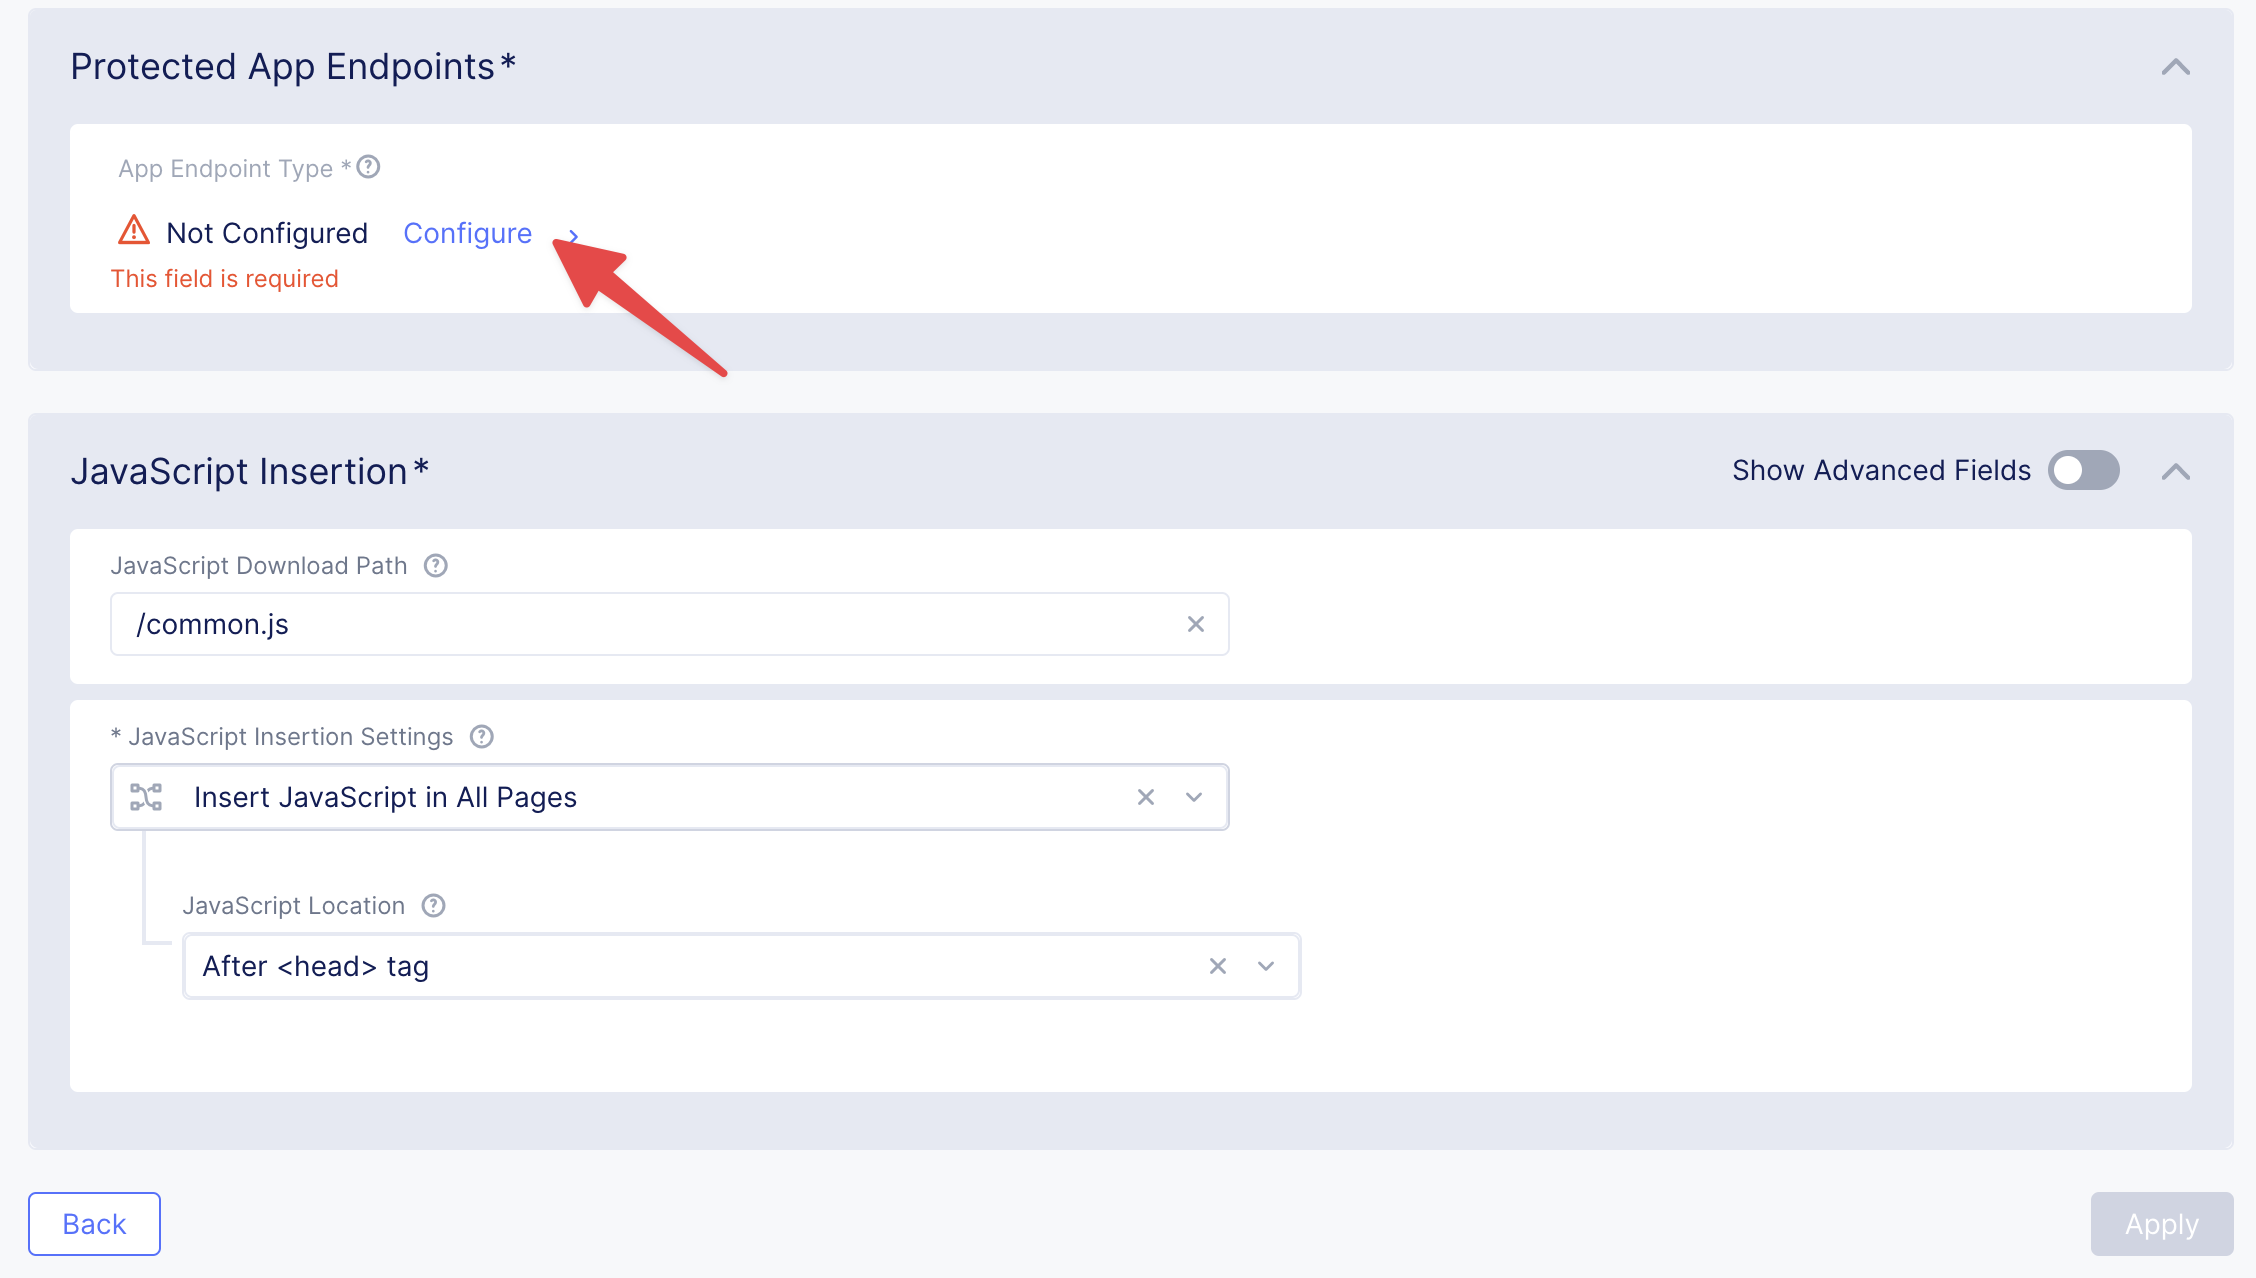Collapse the Protected App Endpoints section
This screenshot has width=2256, height=1278.
(x=2175, y=67)
